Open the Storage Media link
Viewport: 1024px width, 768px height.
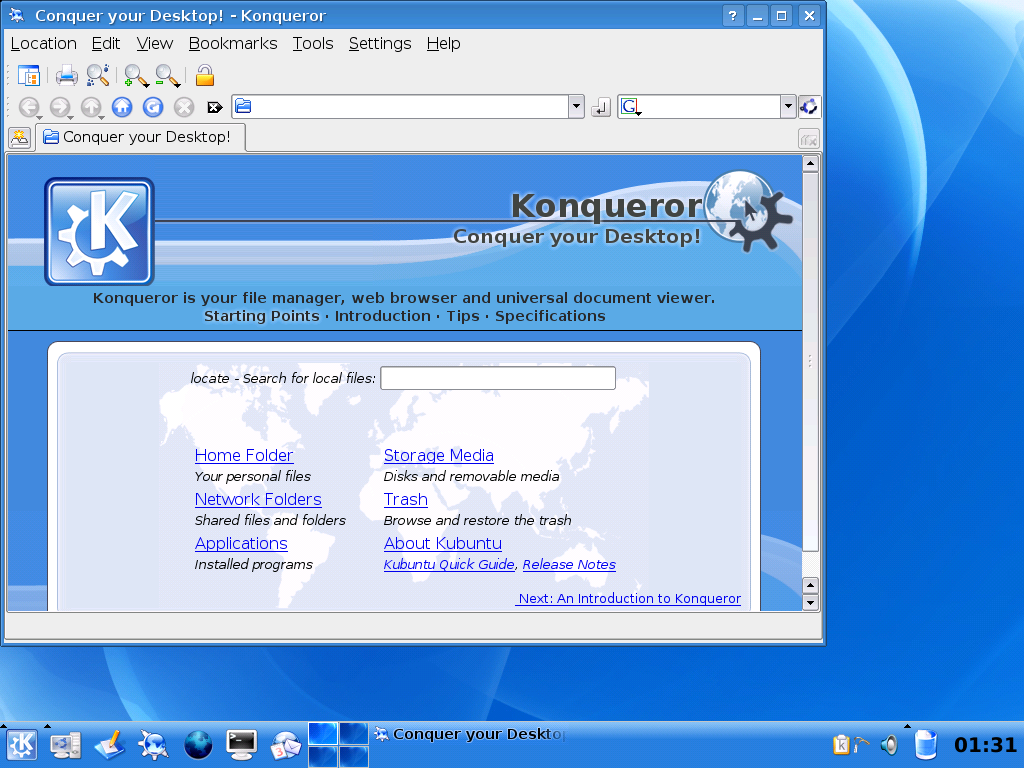tap(439, 455)
